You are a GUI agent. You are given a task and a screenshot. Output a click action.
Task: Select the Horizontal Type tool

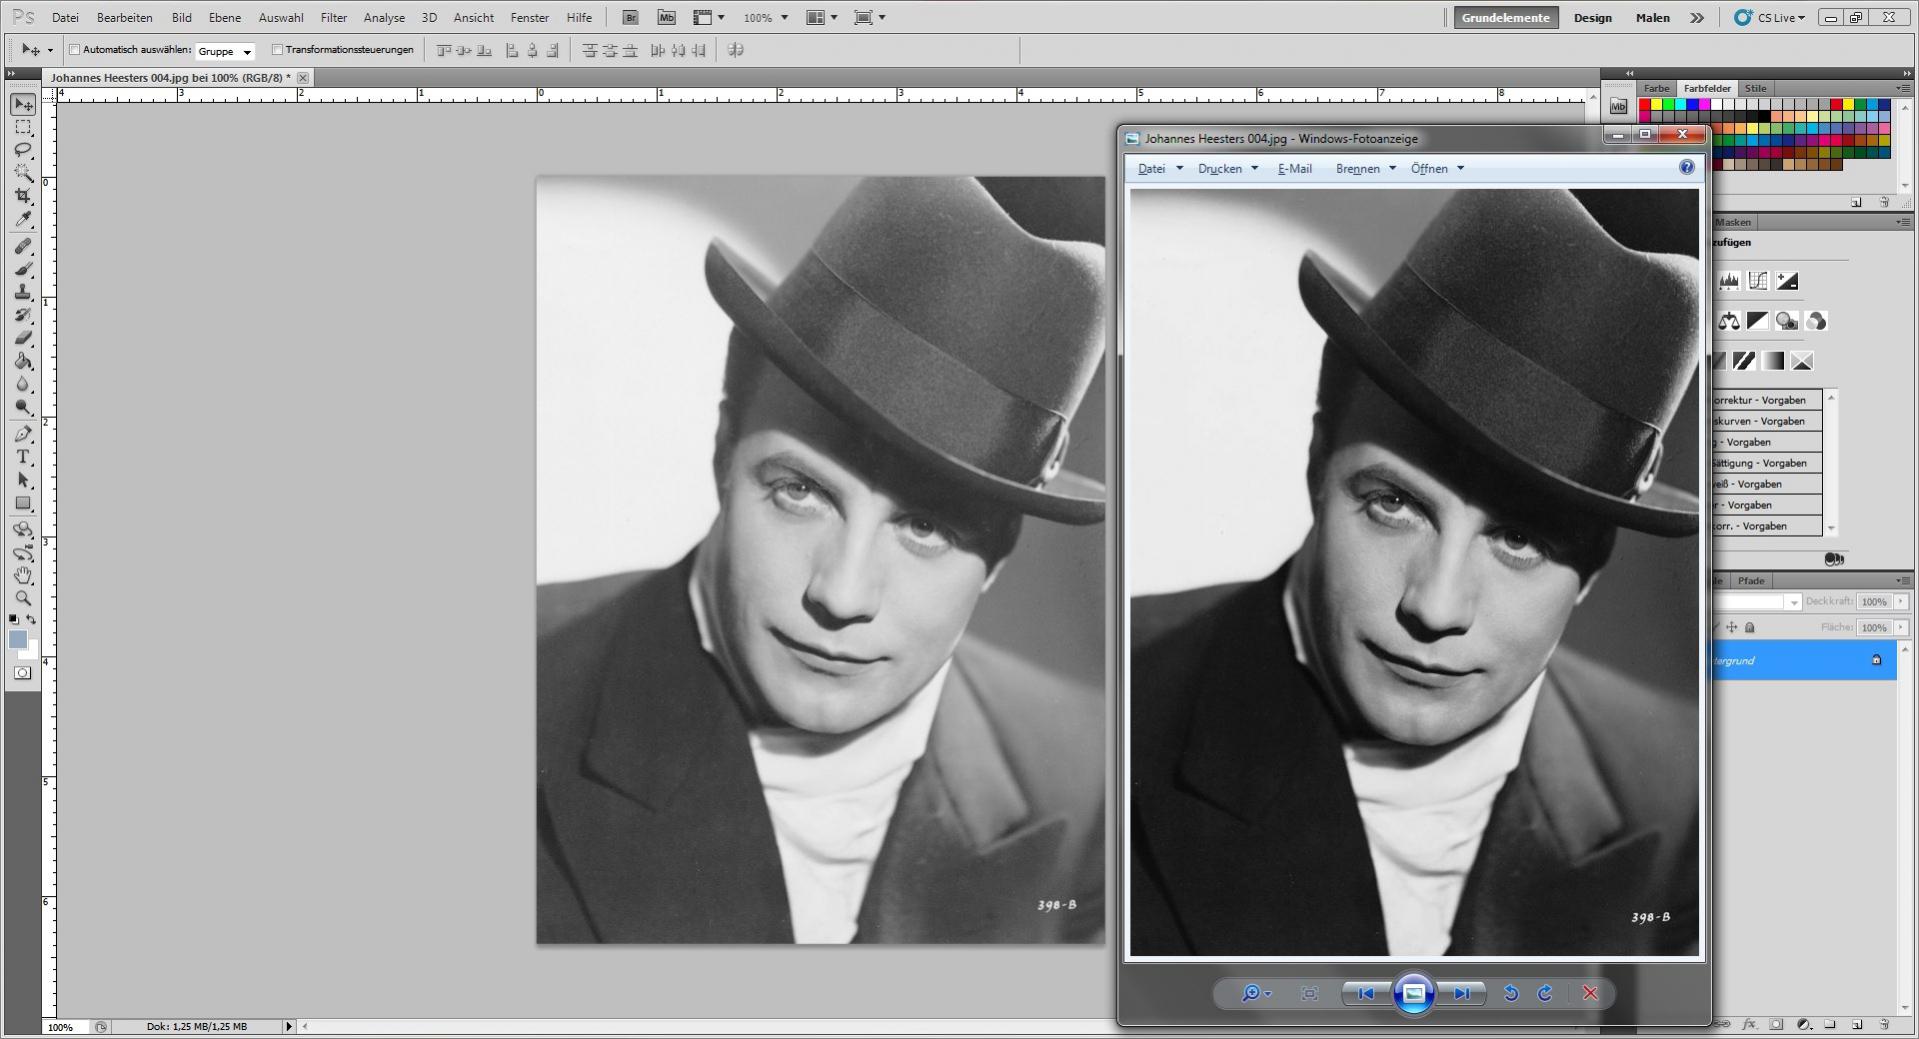(23, 457)
